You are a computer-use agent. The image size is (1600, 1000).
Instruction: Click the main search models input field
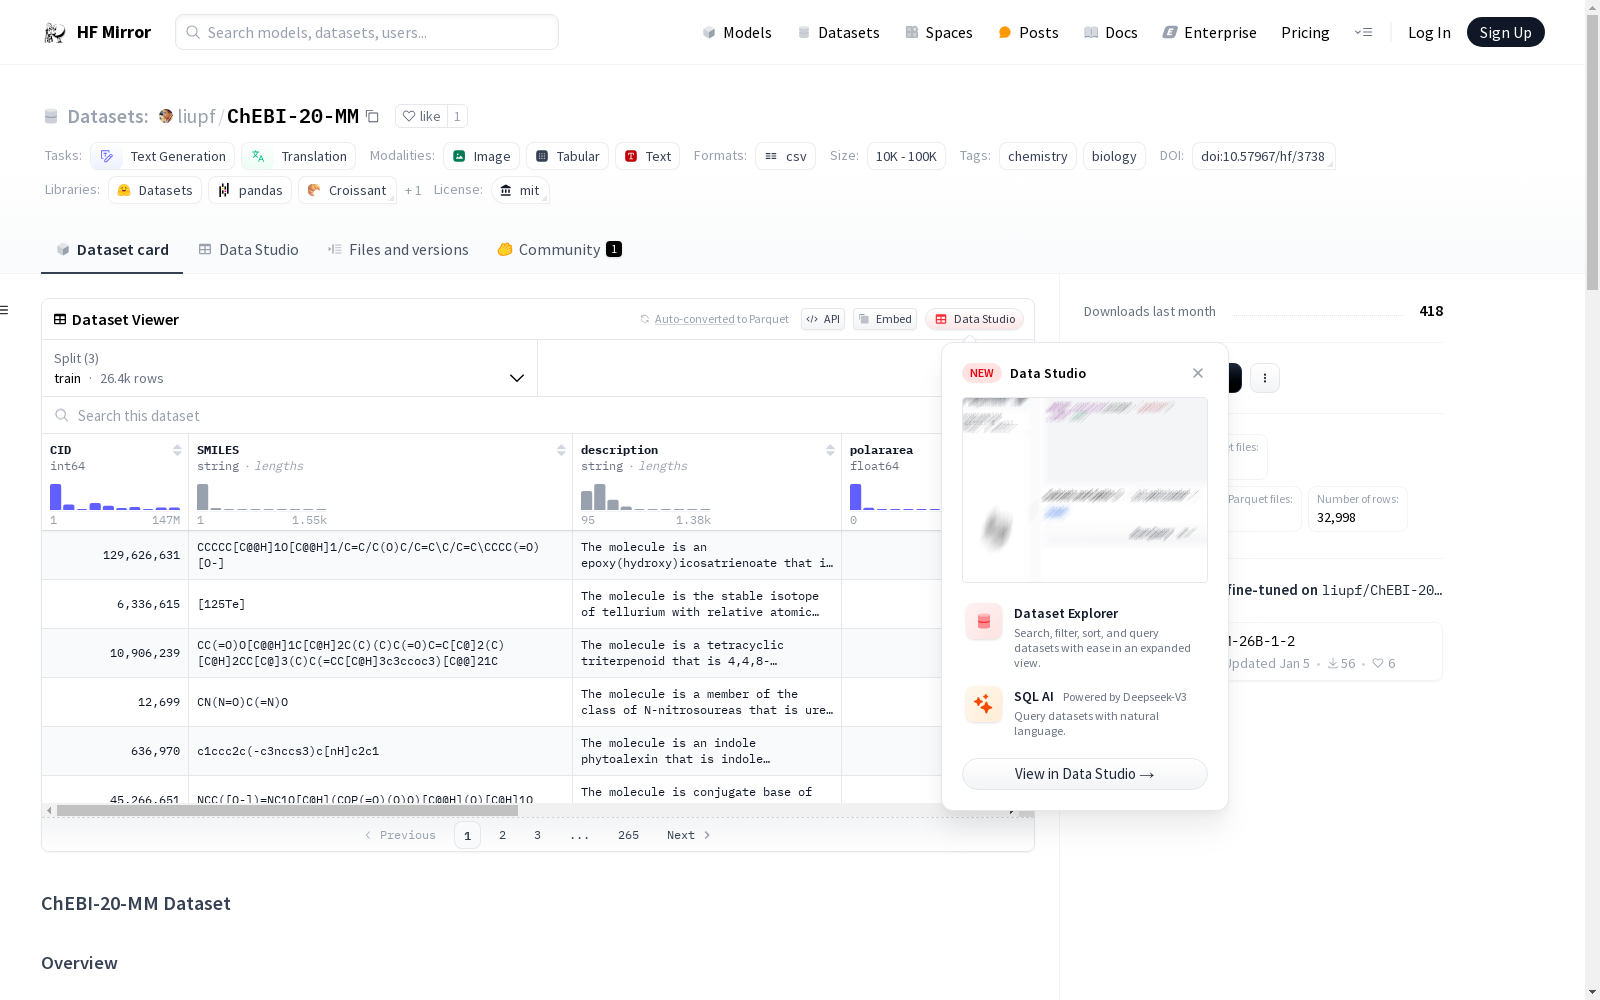(x=367, y=32)
